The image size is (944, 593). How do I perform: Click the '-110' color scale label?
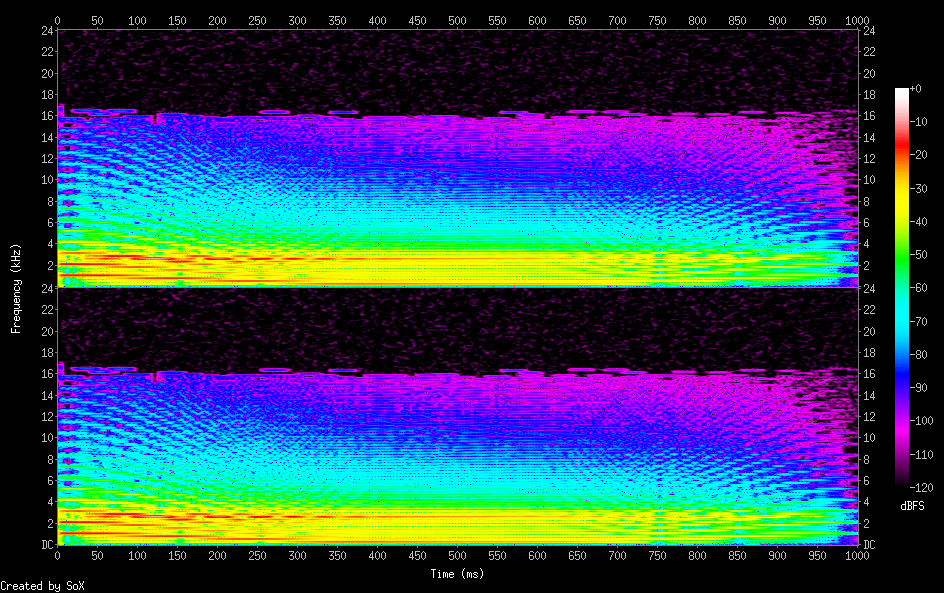coord(921,455)
